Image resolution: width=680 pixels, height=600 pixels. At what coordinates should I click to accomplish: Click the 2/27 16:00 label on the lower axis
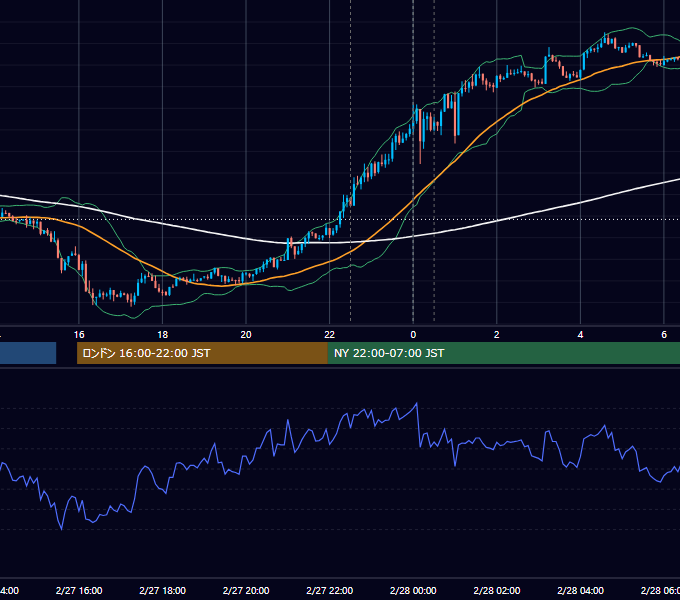79,590
